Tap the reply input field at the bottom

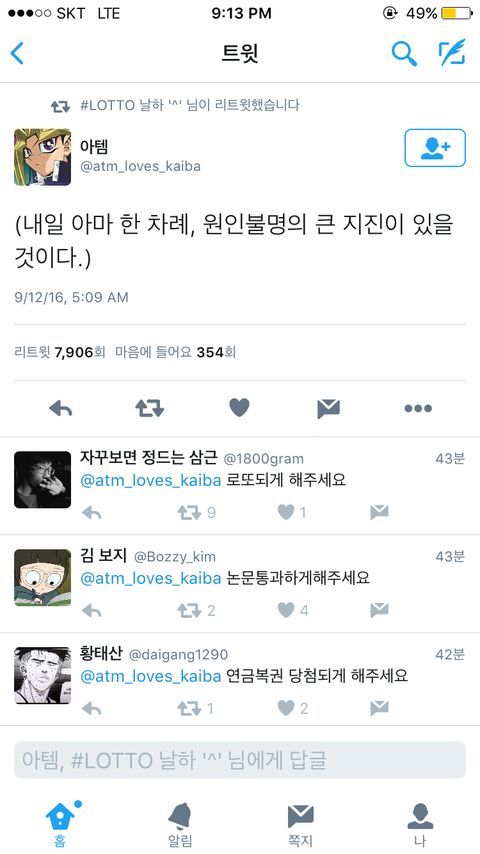(x=240, y=760)
